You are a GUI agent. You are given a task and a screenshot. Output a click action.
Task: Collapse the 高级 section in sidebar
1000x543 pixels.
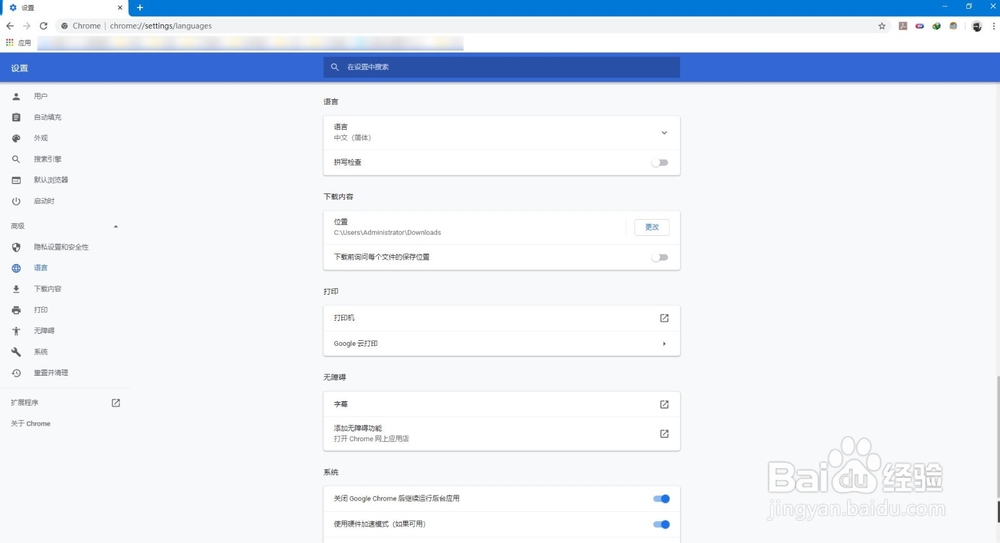115,227
